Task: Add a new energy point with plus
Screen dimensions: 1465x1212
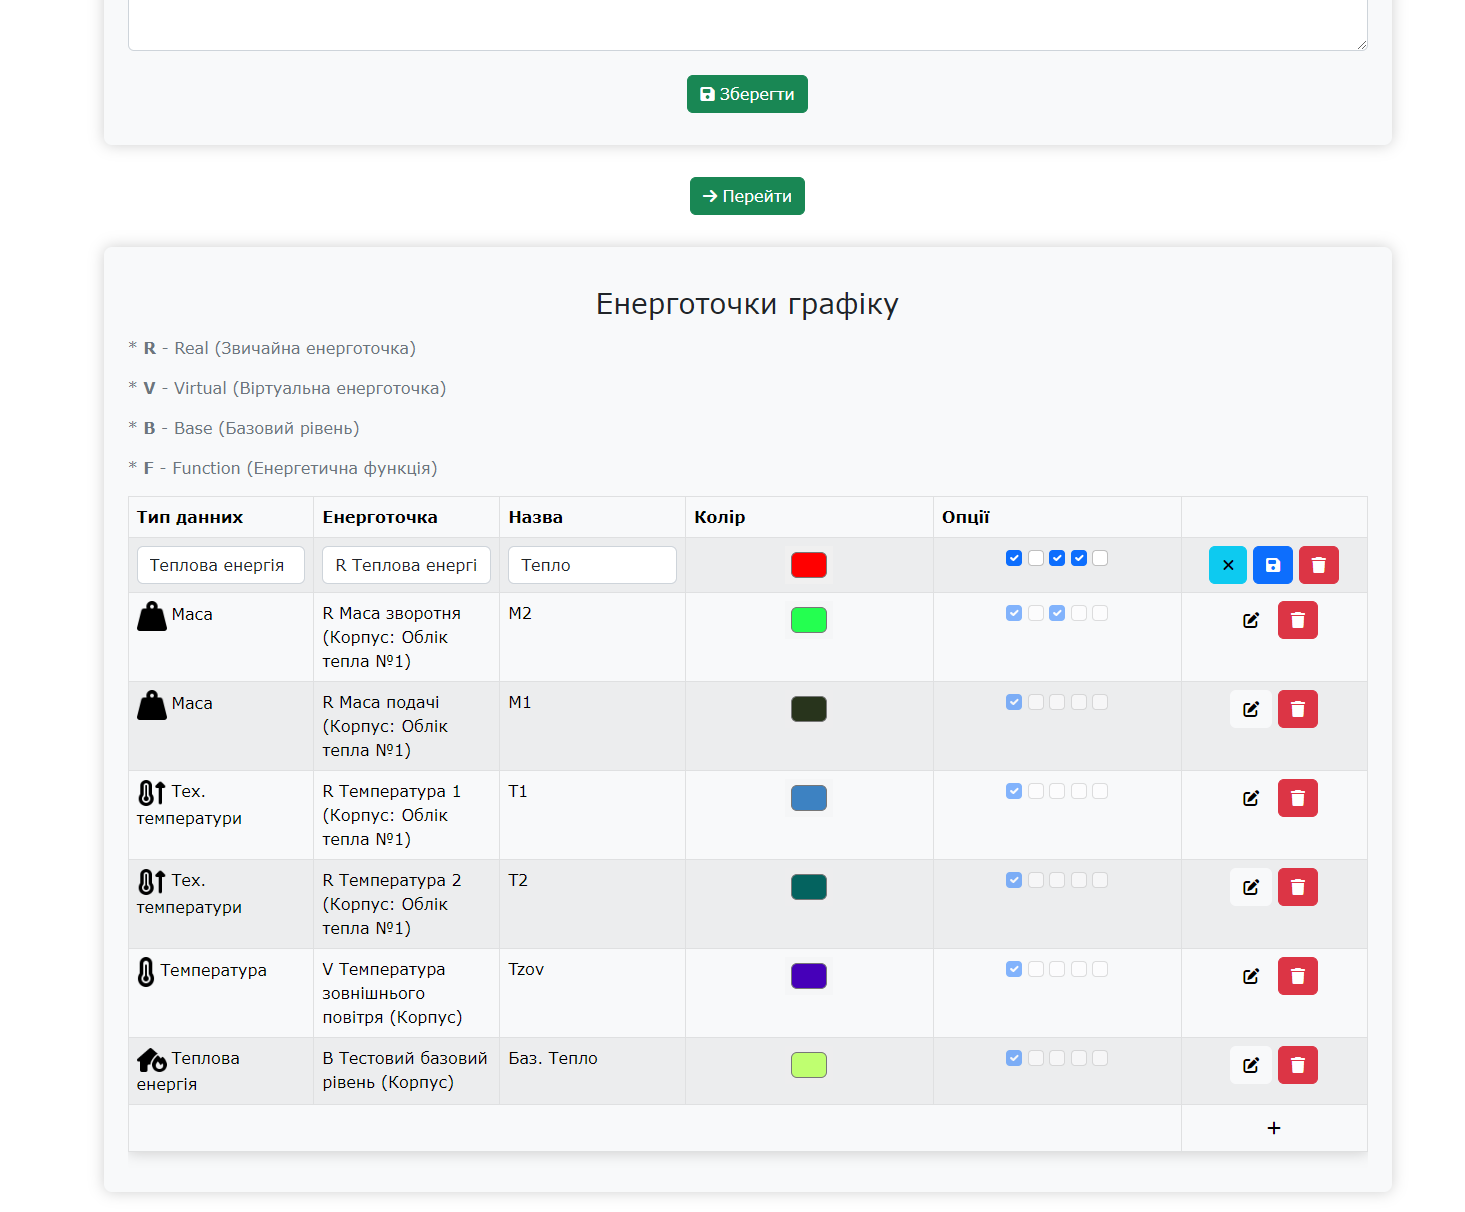Action: click(x=1273, y=1128)
